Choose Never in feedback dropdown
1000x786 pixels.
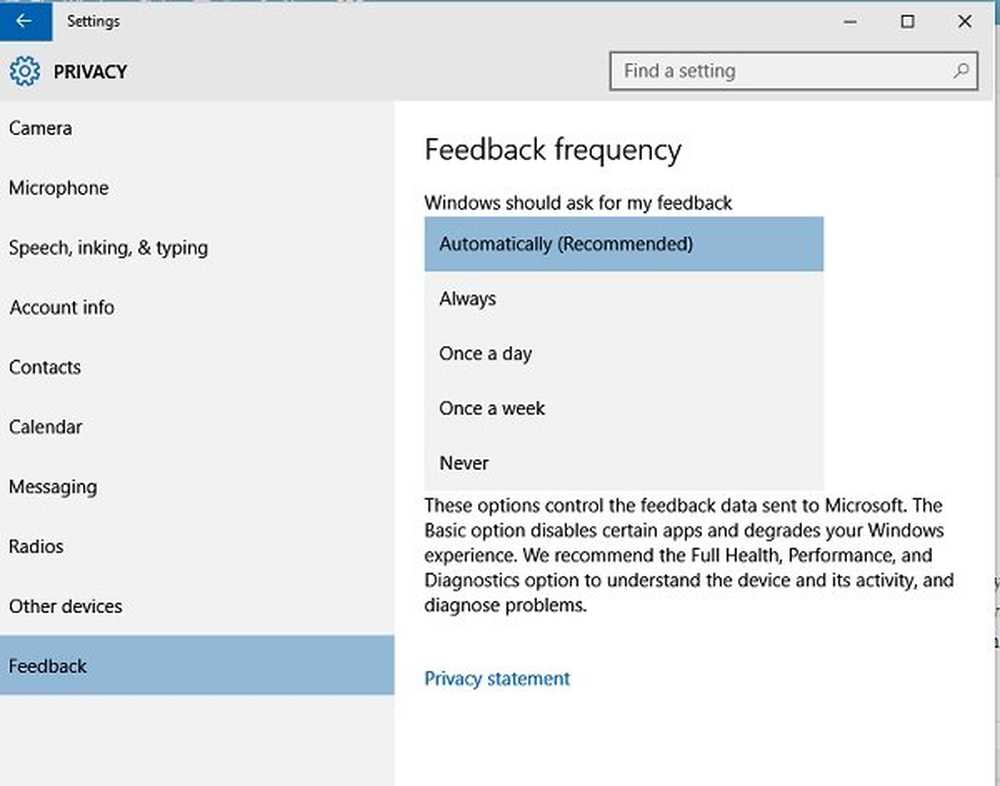[624, 463]
